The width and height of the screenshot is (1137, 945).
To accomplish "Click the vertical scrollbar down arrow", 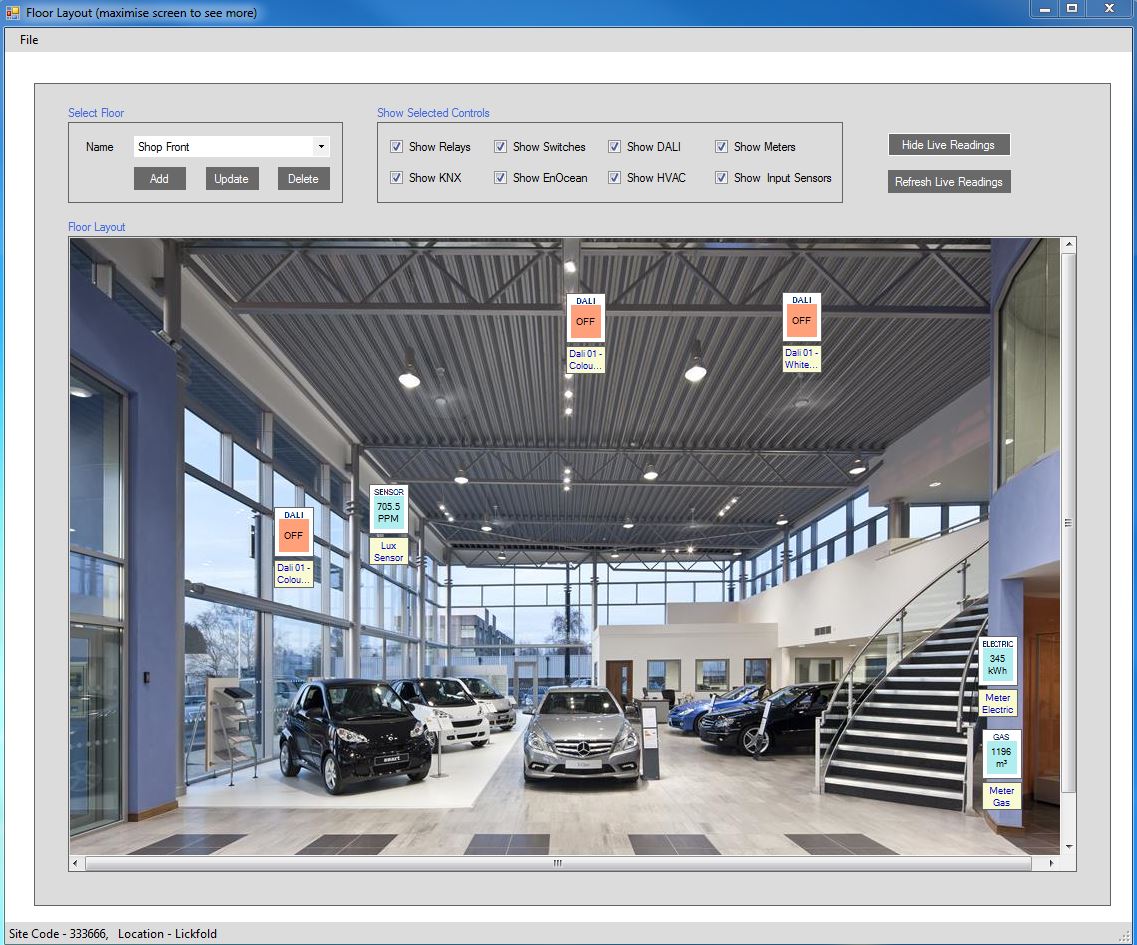I will (x=1068, y=846).
